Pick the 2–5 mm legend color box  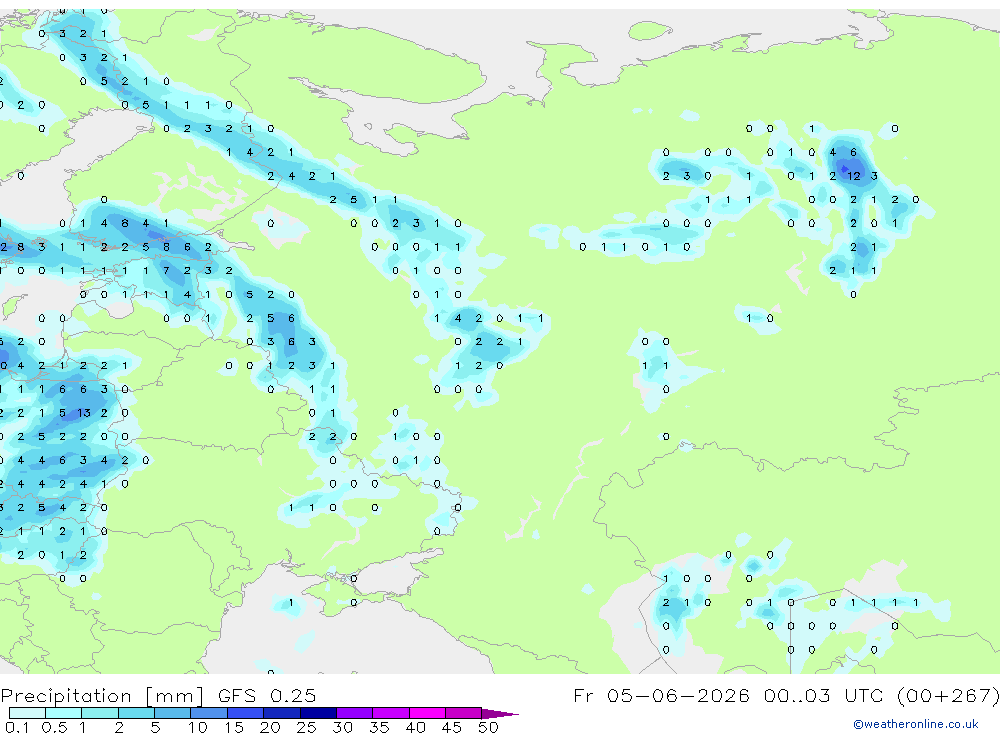pyautogui.click(x=136, y=713)
